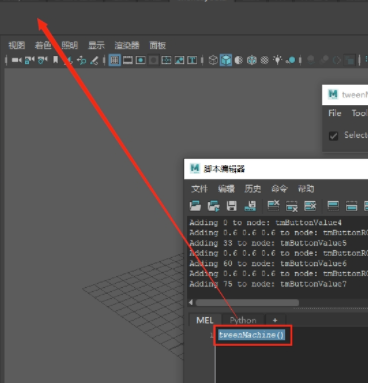Open the Tools menu in tweenMachine window
The height and width of the screenshot is (383, 368).
[x=359, y=113]
